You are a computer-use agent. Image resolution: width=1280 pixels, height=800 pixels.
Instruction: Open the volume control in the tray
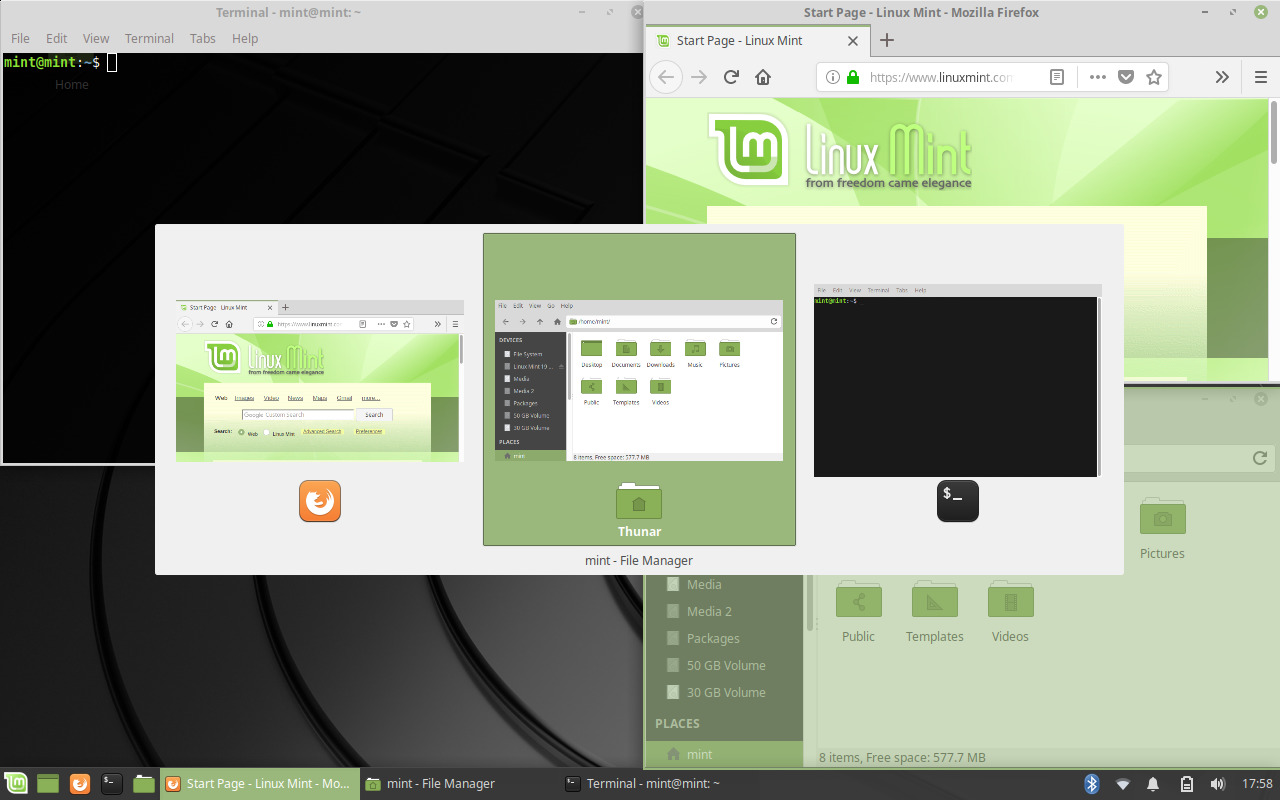pos(1218,783)
